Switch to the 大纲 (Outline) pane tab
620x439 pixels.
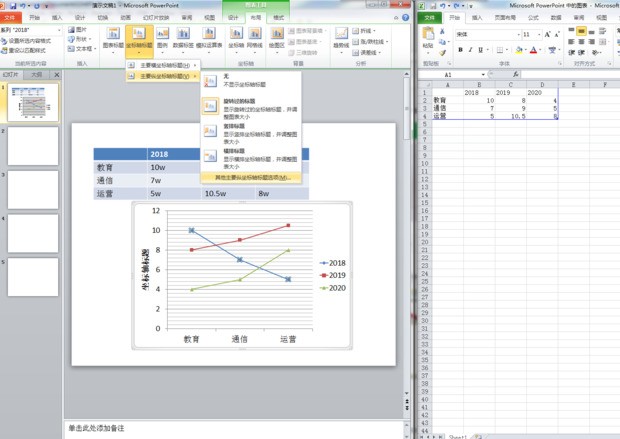click(36, 75)
